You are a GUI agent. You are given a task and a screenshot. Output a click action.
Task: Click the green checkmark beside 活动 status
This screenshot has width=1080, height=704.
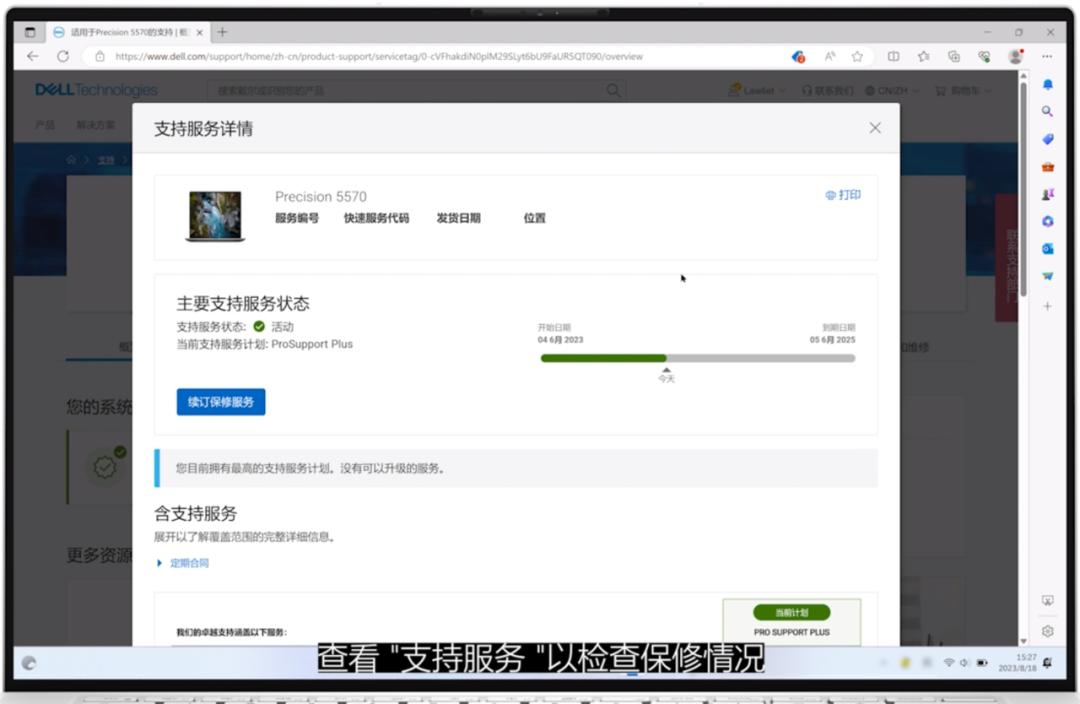point(260,326)
